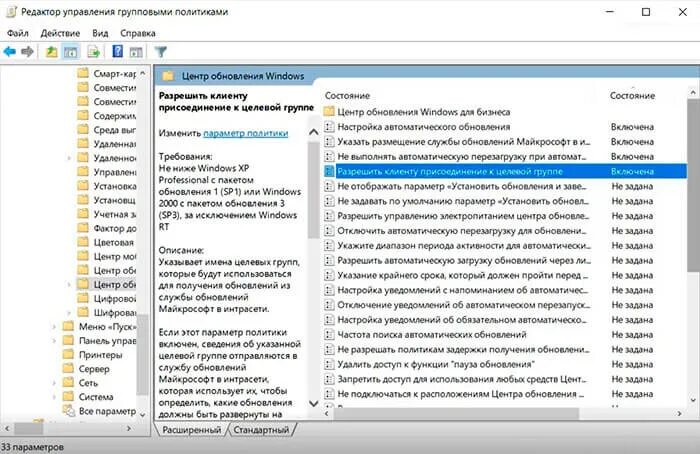Open the Файл menu
This screenshot has height=454, width=700.
click(x=17, y=33)
